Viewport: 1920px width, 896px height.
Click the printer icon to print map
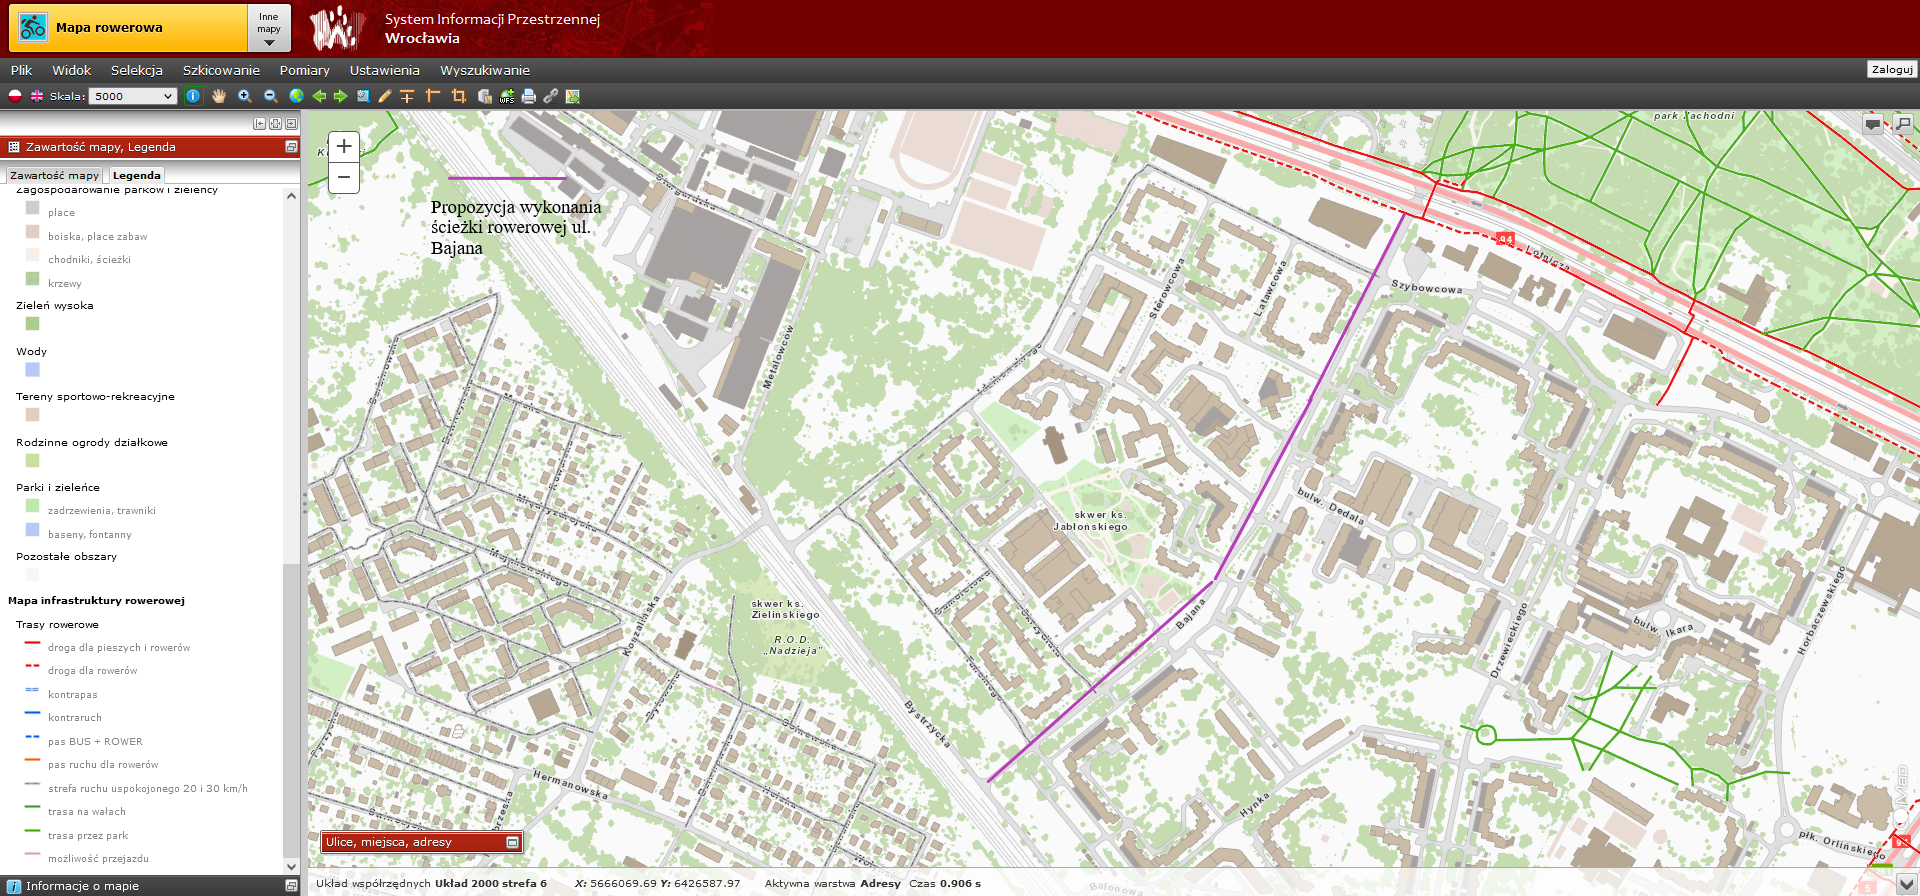(529, 96)
